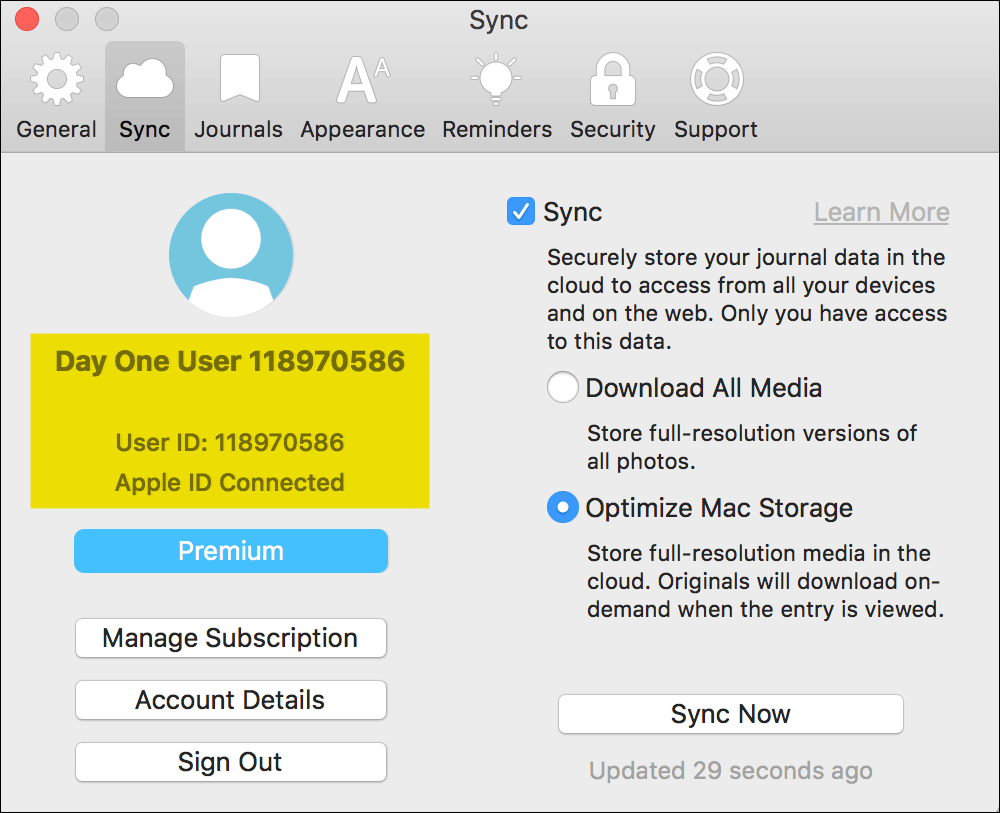Open the Journals bookmark tab
The image size is (1000, 813).
coord(238,97)
